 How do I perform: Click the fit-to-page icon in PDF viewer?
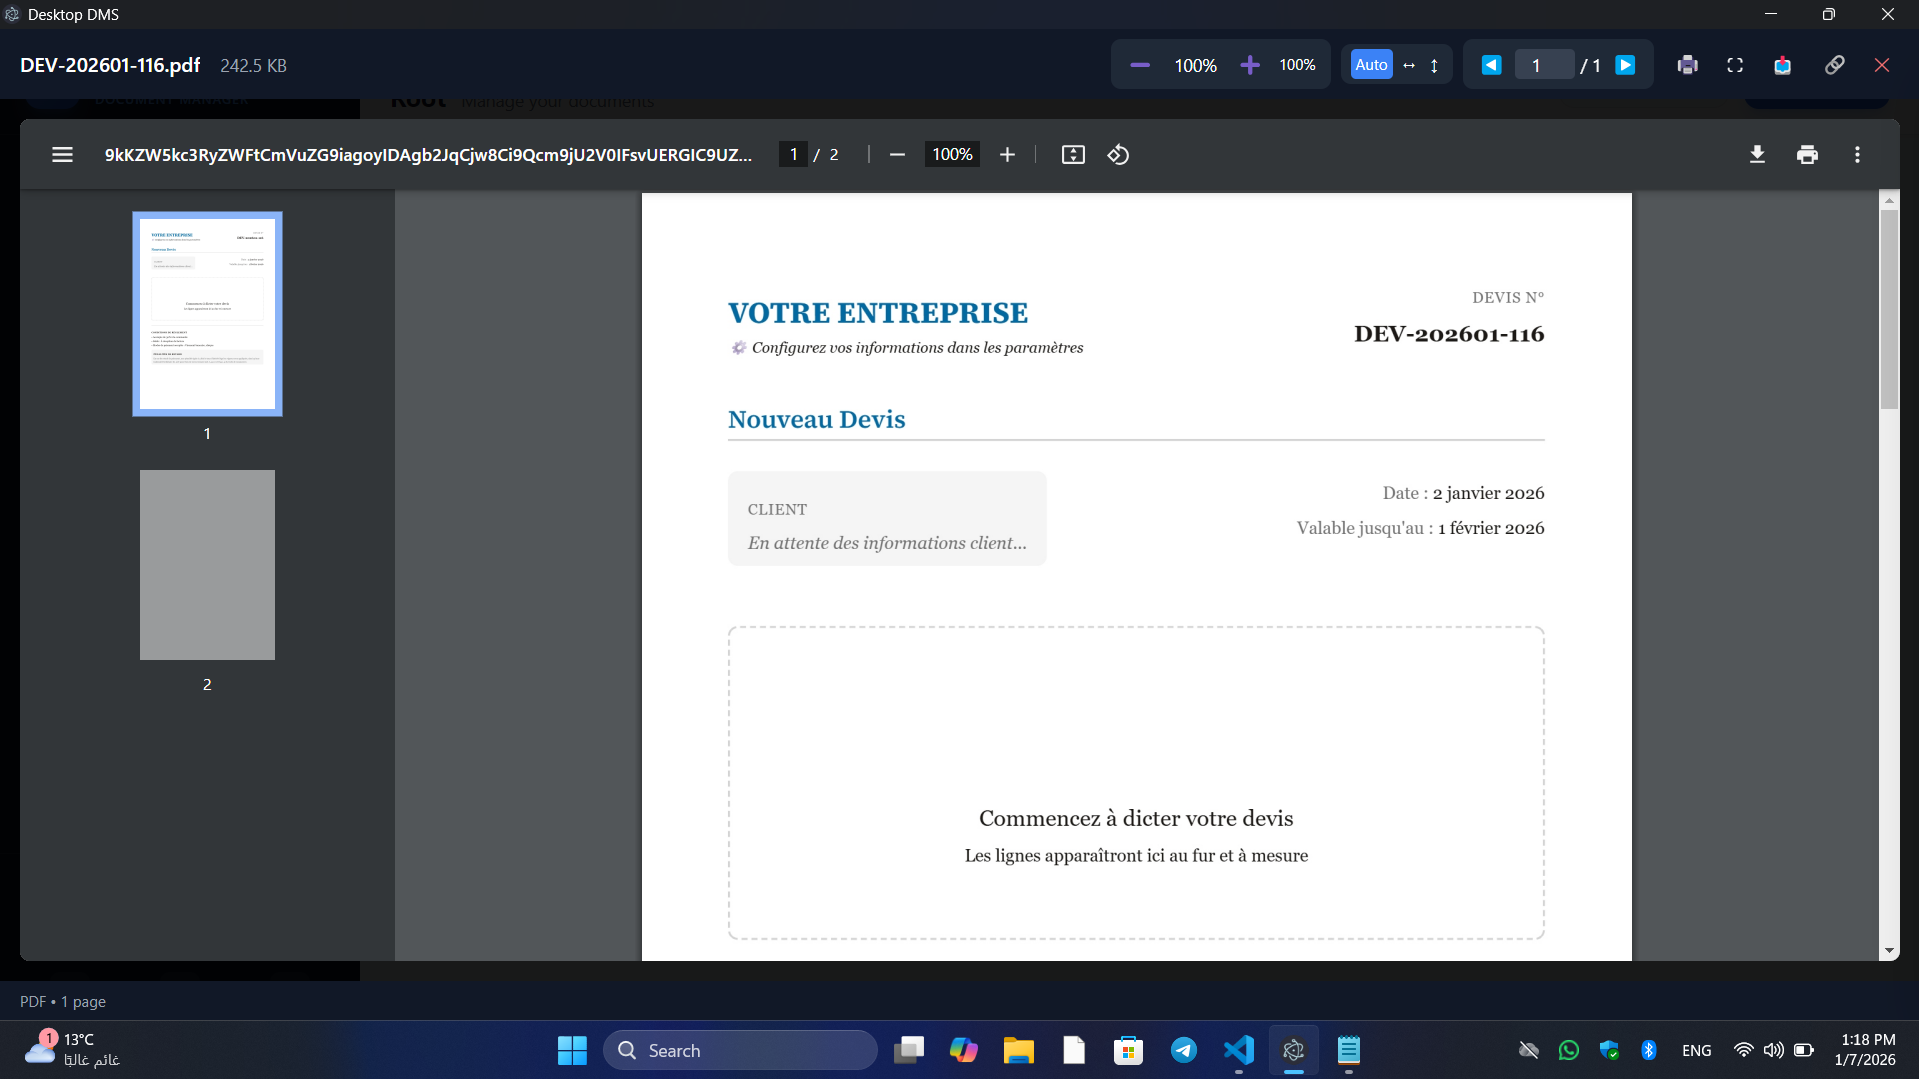coord(1072,155)
